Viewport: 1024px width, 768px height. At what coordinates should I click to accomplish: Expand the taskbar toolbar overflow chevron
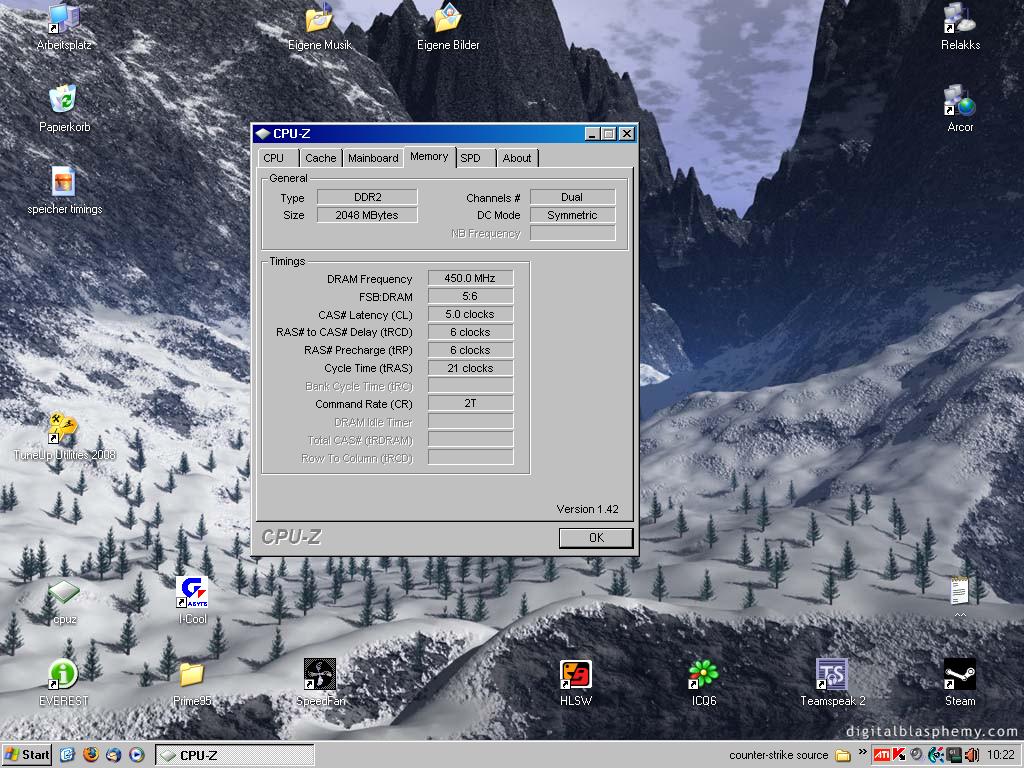pos(862,752)
